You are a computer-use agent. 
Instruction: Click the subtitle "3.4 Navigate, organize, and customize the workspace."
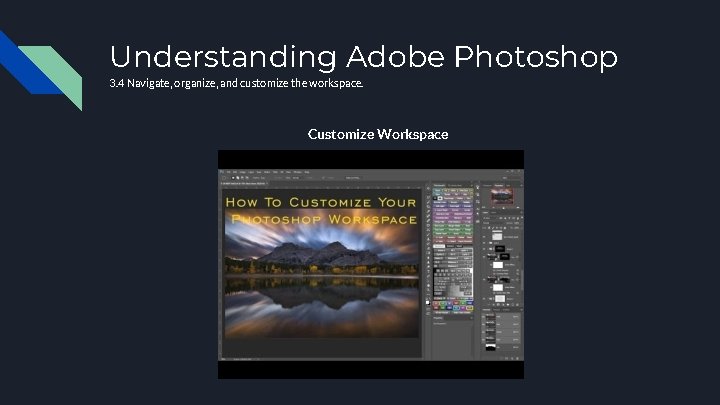[236, 83]
